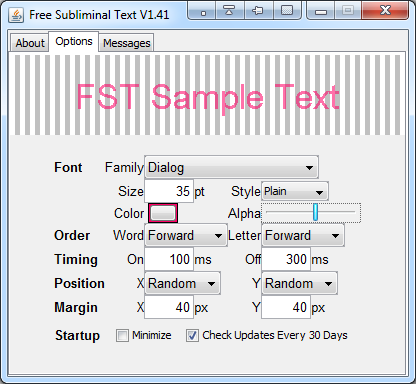416x384 pixels.
Task: Click the Timing On milliseconds field
Action: pyautogui.click(x=169, y=259)
